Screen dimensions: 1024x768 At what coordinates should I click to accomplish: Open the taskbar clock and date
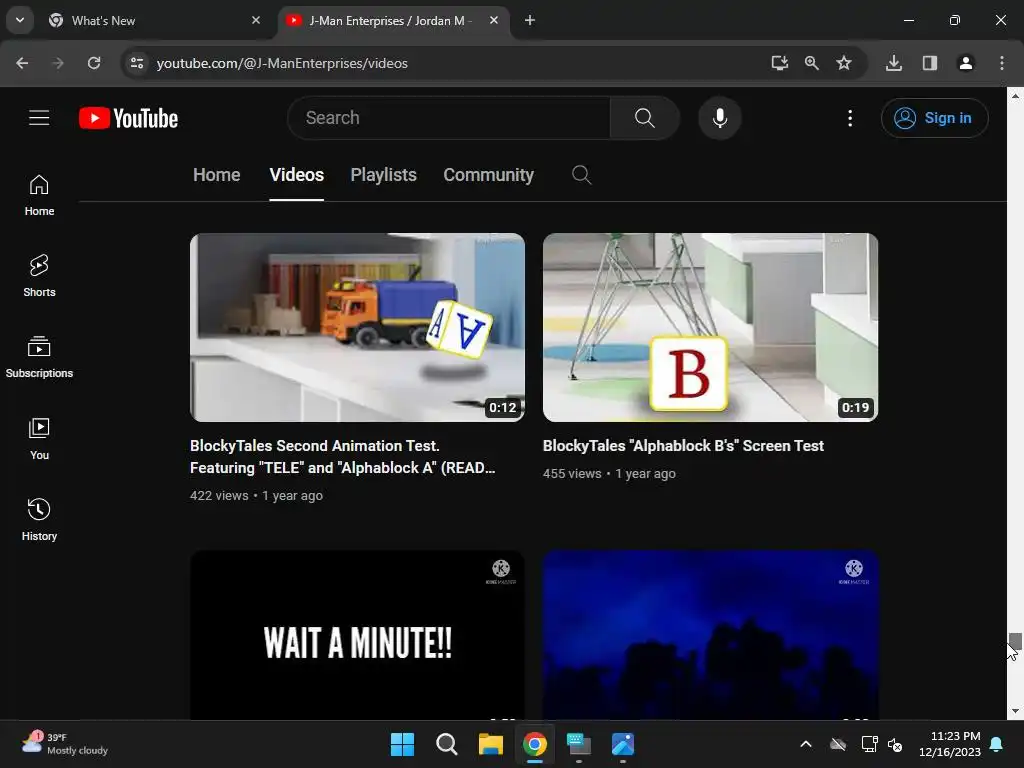click(x=950, y=744)
